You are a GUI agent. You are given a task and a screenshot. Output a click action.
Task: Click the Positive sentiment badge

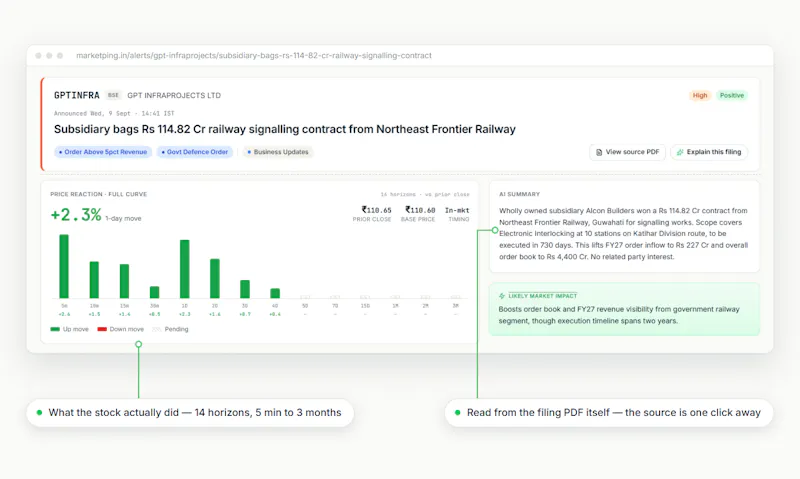[x=732, y=95]
